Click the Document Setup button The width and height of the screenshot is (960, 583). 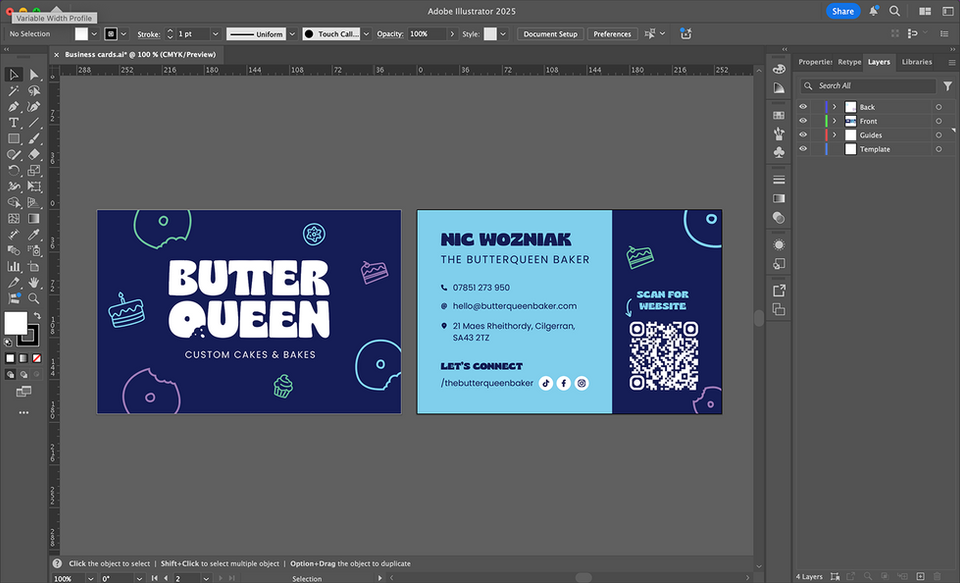point(550,34)
